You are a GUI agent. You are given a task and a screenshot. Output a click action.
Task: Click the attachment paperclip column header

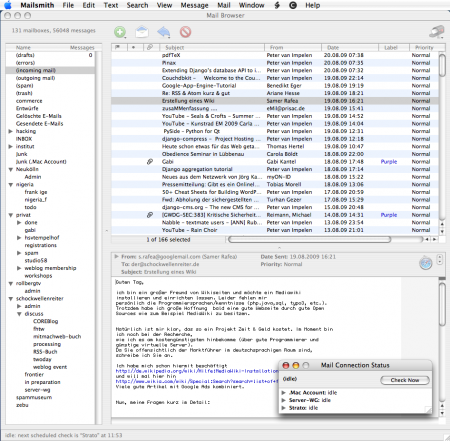coord(150,47)
